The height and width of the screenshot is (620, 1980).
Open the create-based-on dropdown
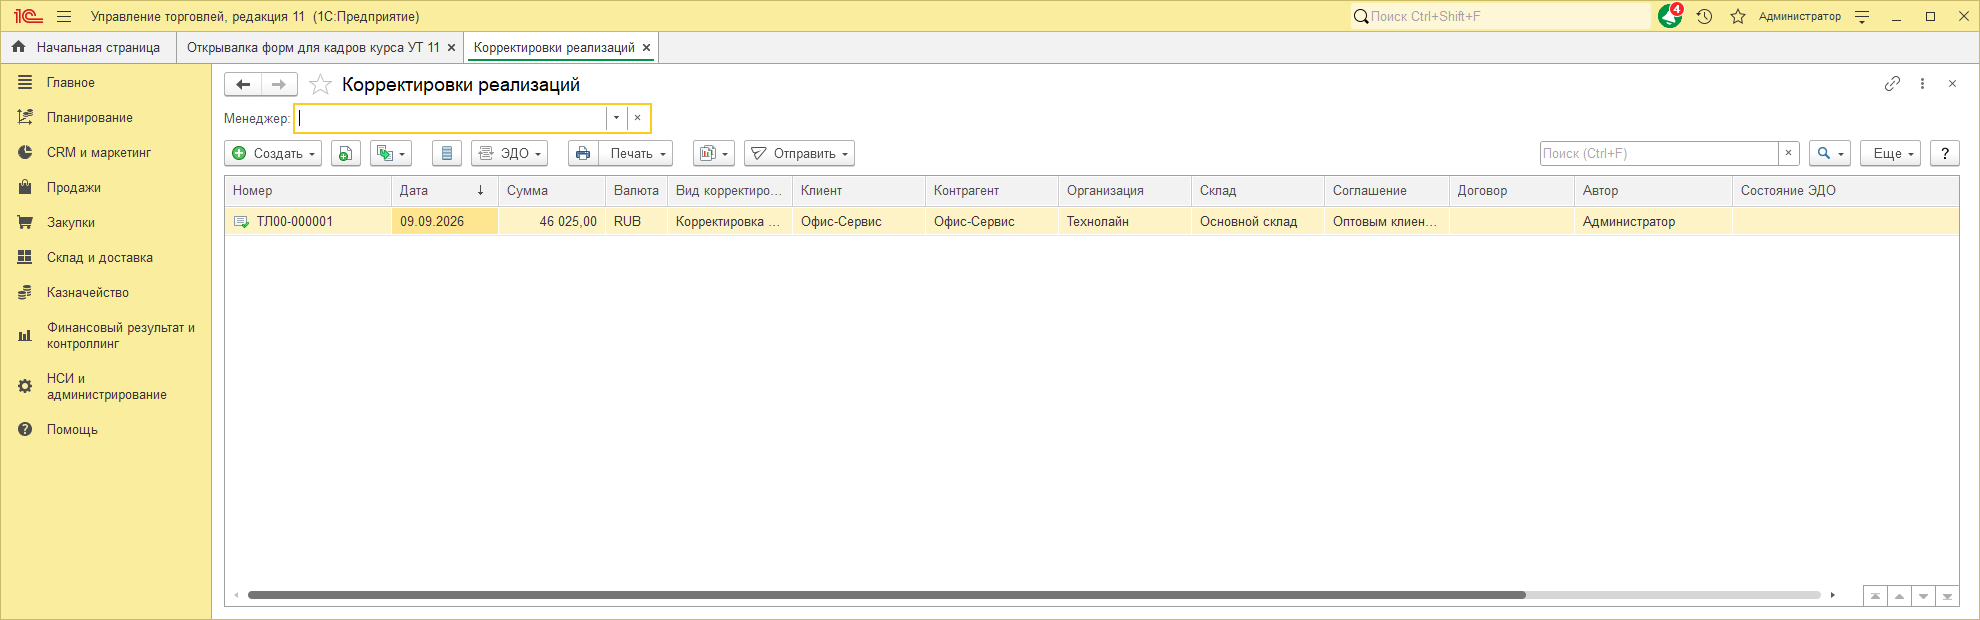coord(390,153)
